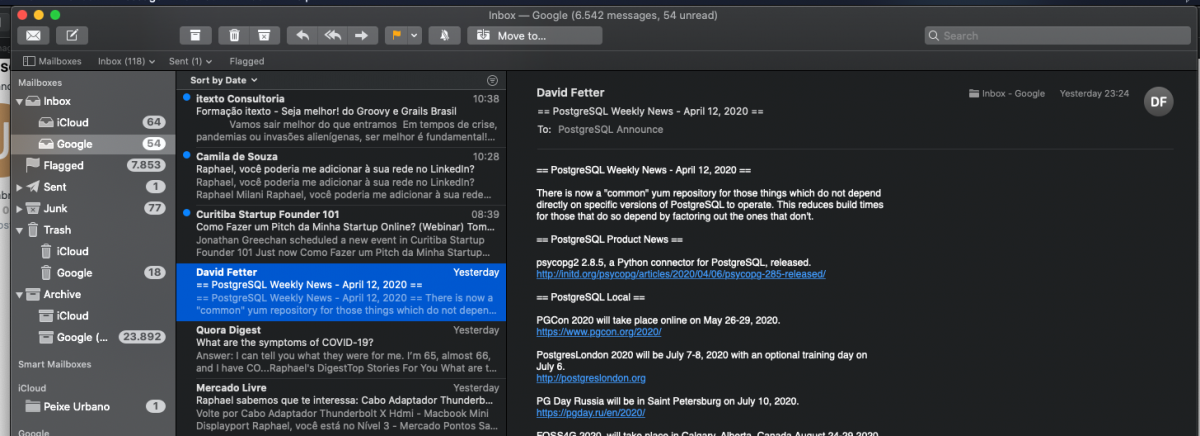Reply All to the message
The width and height of the screenshot is (1200, 436).
tap(332, 36)
